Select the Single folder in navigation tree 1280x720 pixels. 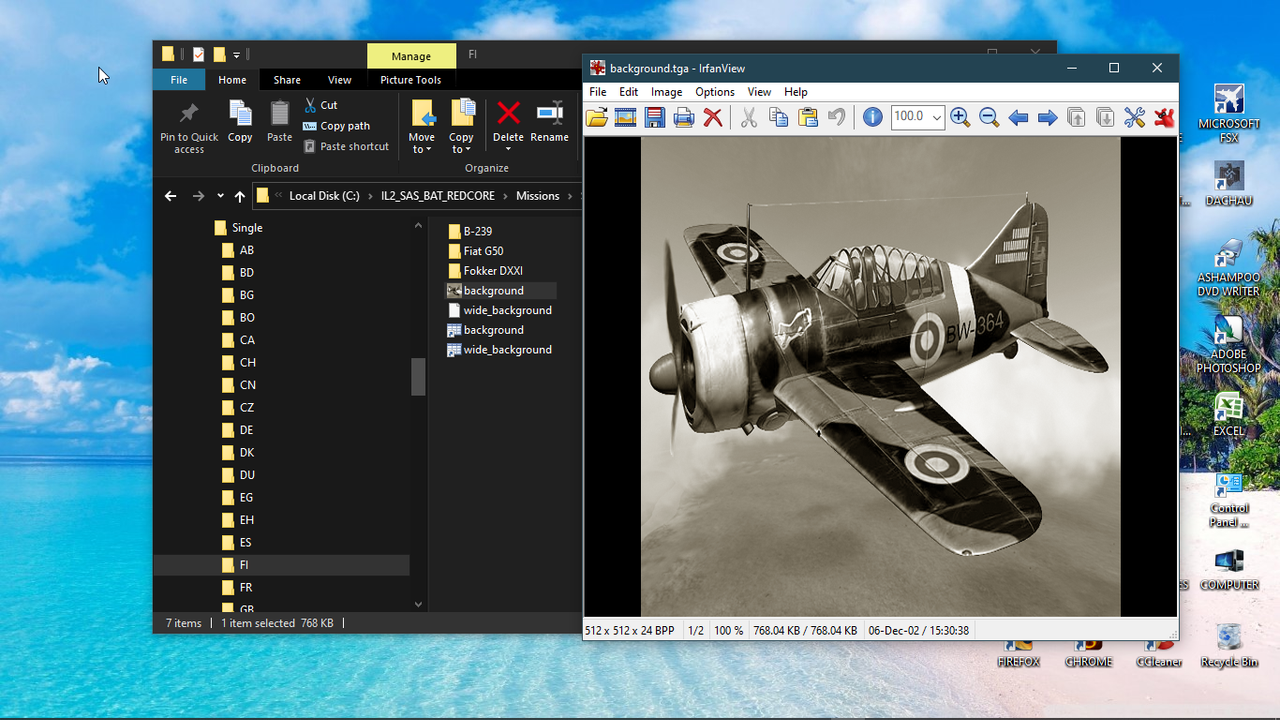click(x=238, y=228)
